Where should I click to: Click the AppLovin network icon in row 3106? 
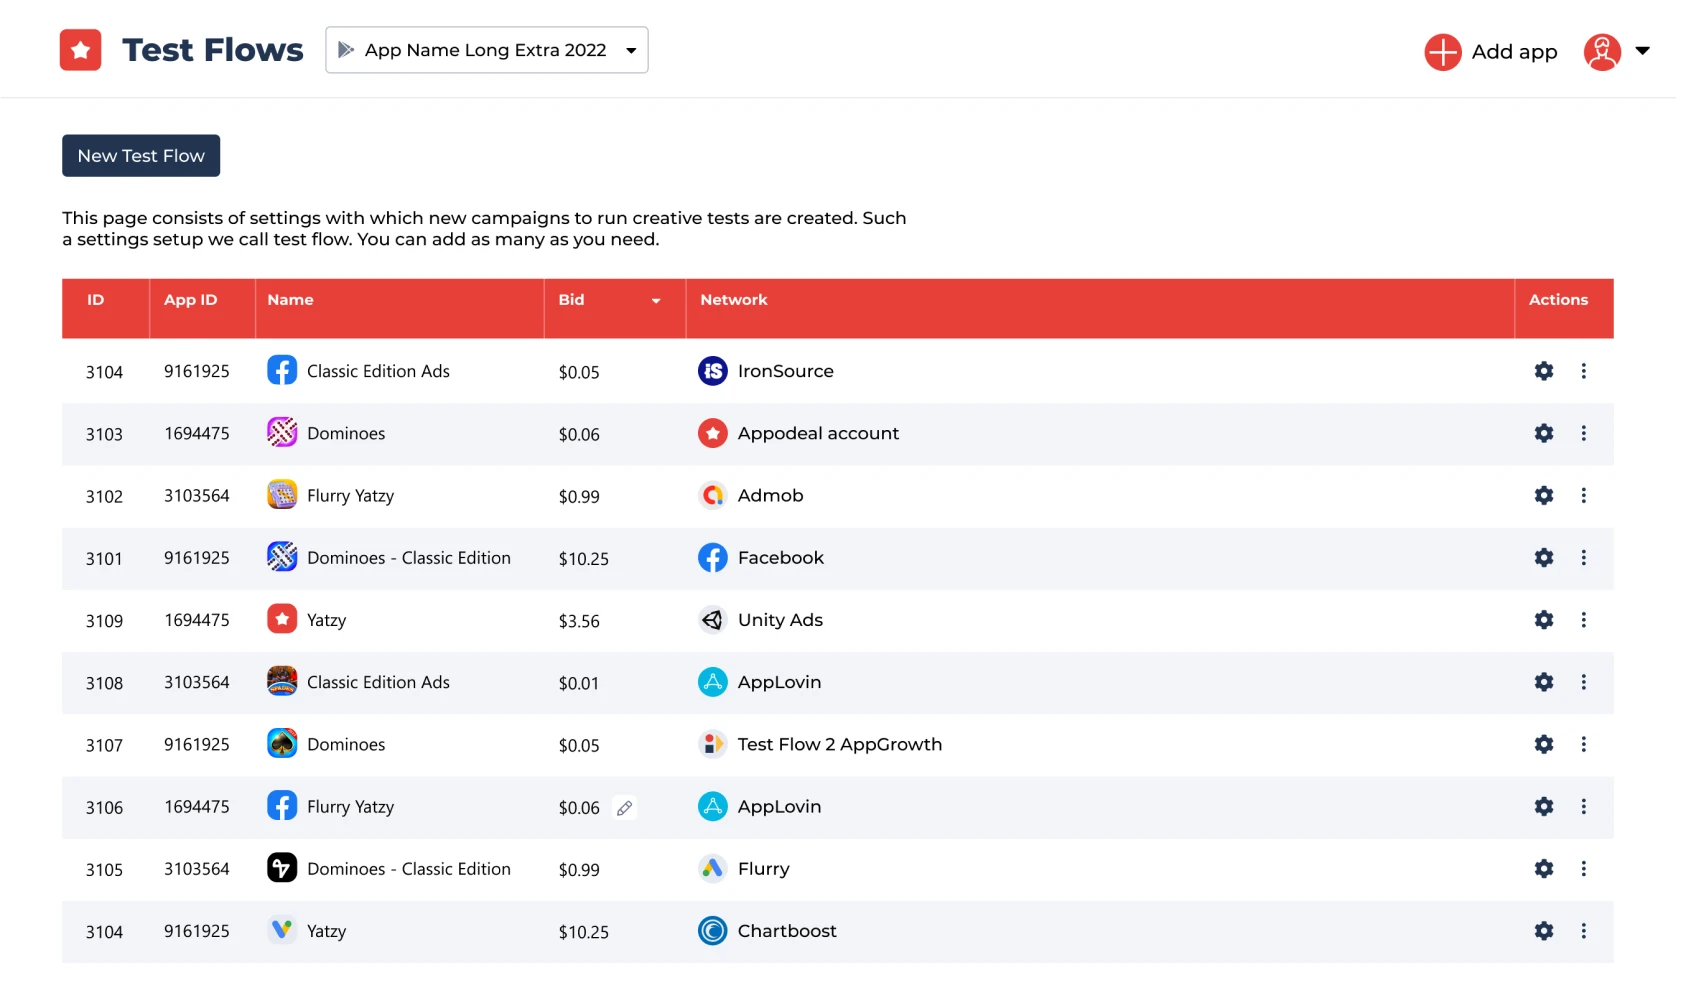712,806
